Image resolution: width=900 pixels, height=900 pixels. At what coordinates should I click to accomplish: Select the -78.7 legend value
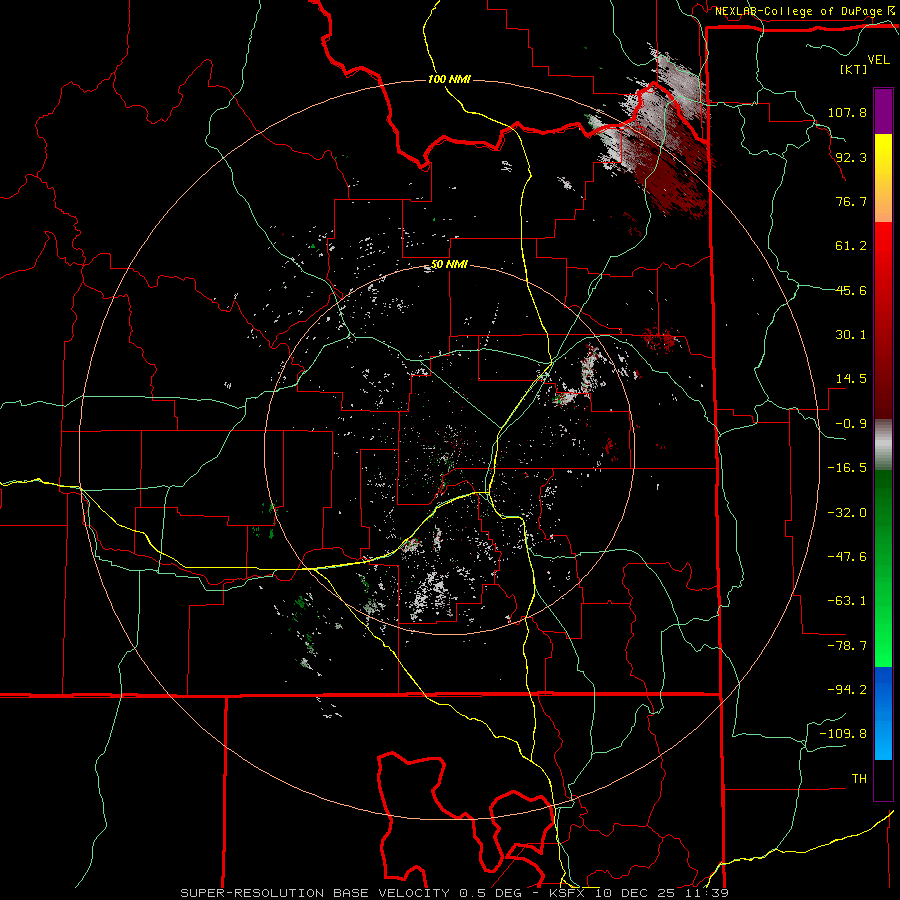[x=847, y=646]
